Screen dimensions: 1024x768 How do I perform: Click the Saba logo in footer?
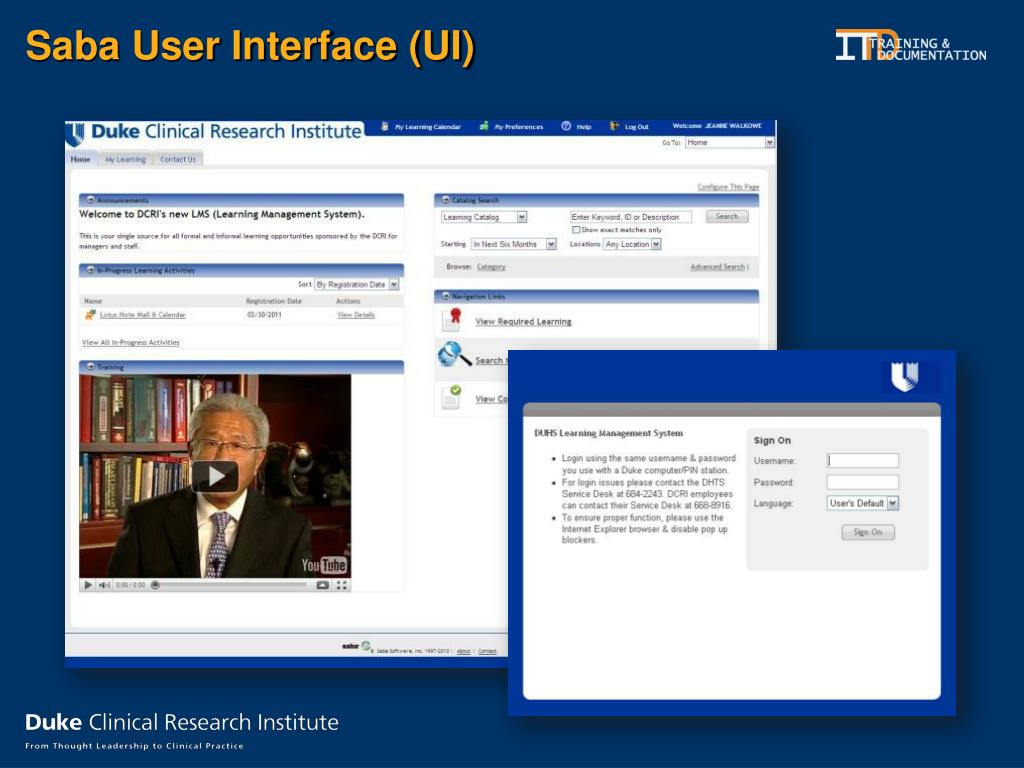pyautogui.click(x=356, y=646)
